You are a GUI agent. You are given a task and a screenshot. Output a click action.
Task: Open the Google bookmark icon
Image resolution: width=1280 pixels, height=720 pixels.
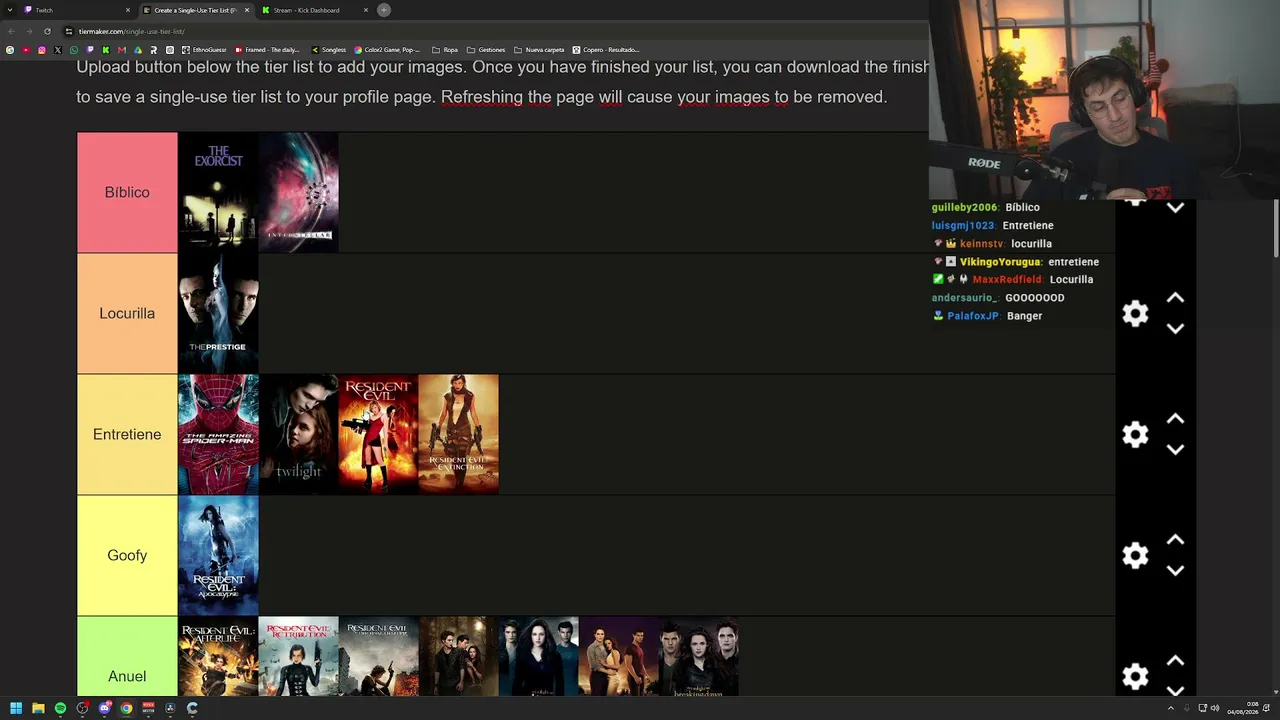point(10,50)
